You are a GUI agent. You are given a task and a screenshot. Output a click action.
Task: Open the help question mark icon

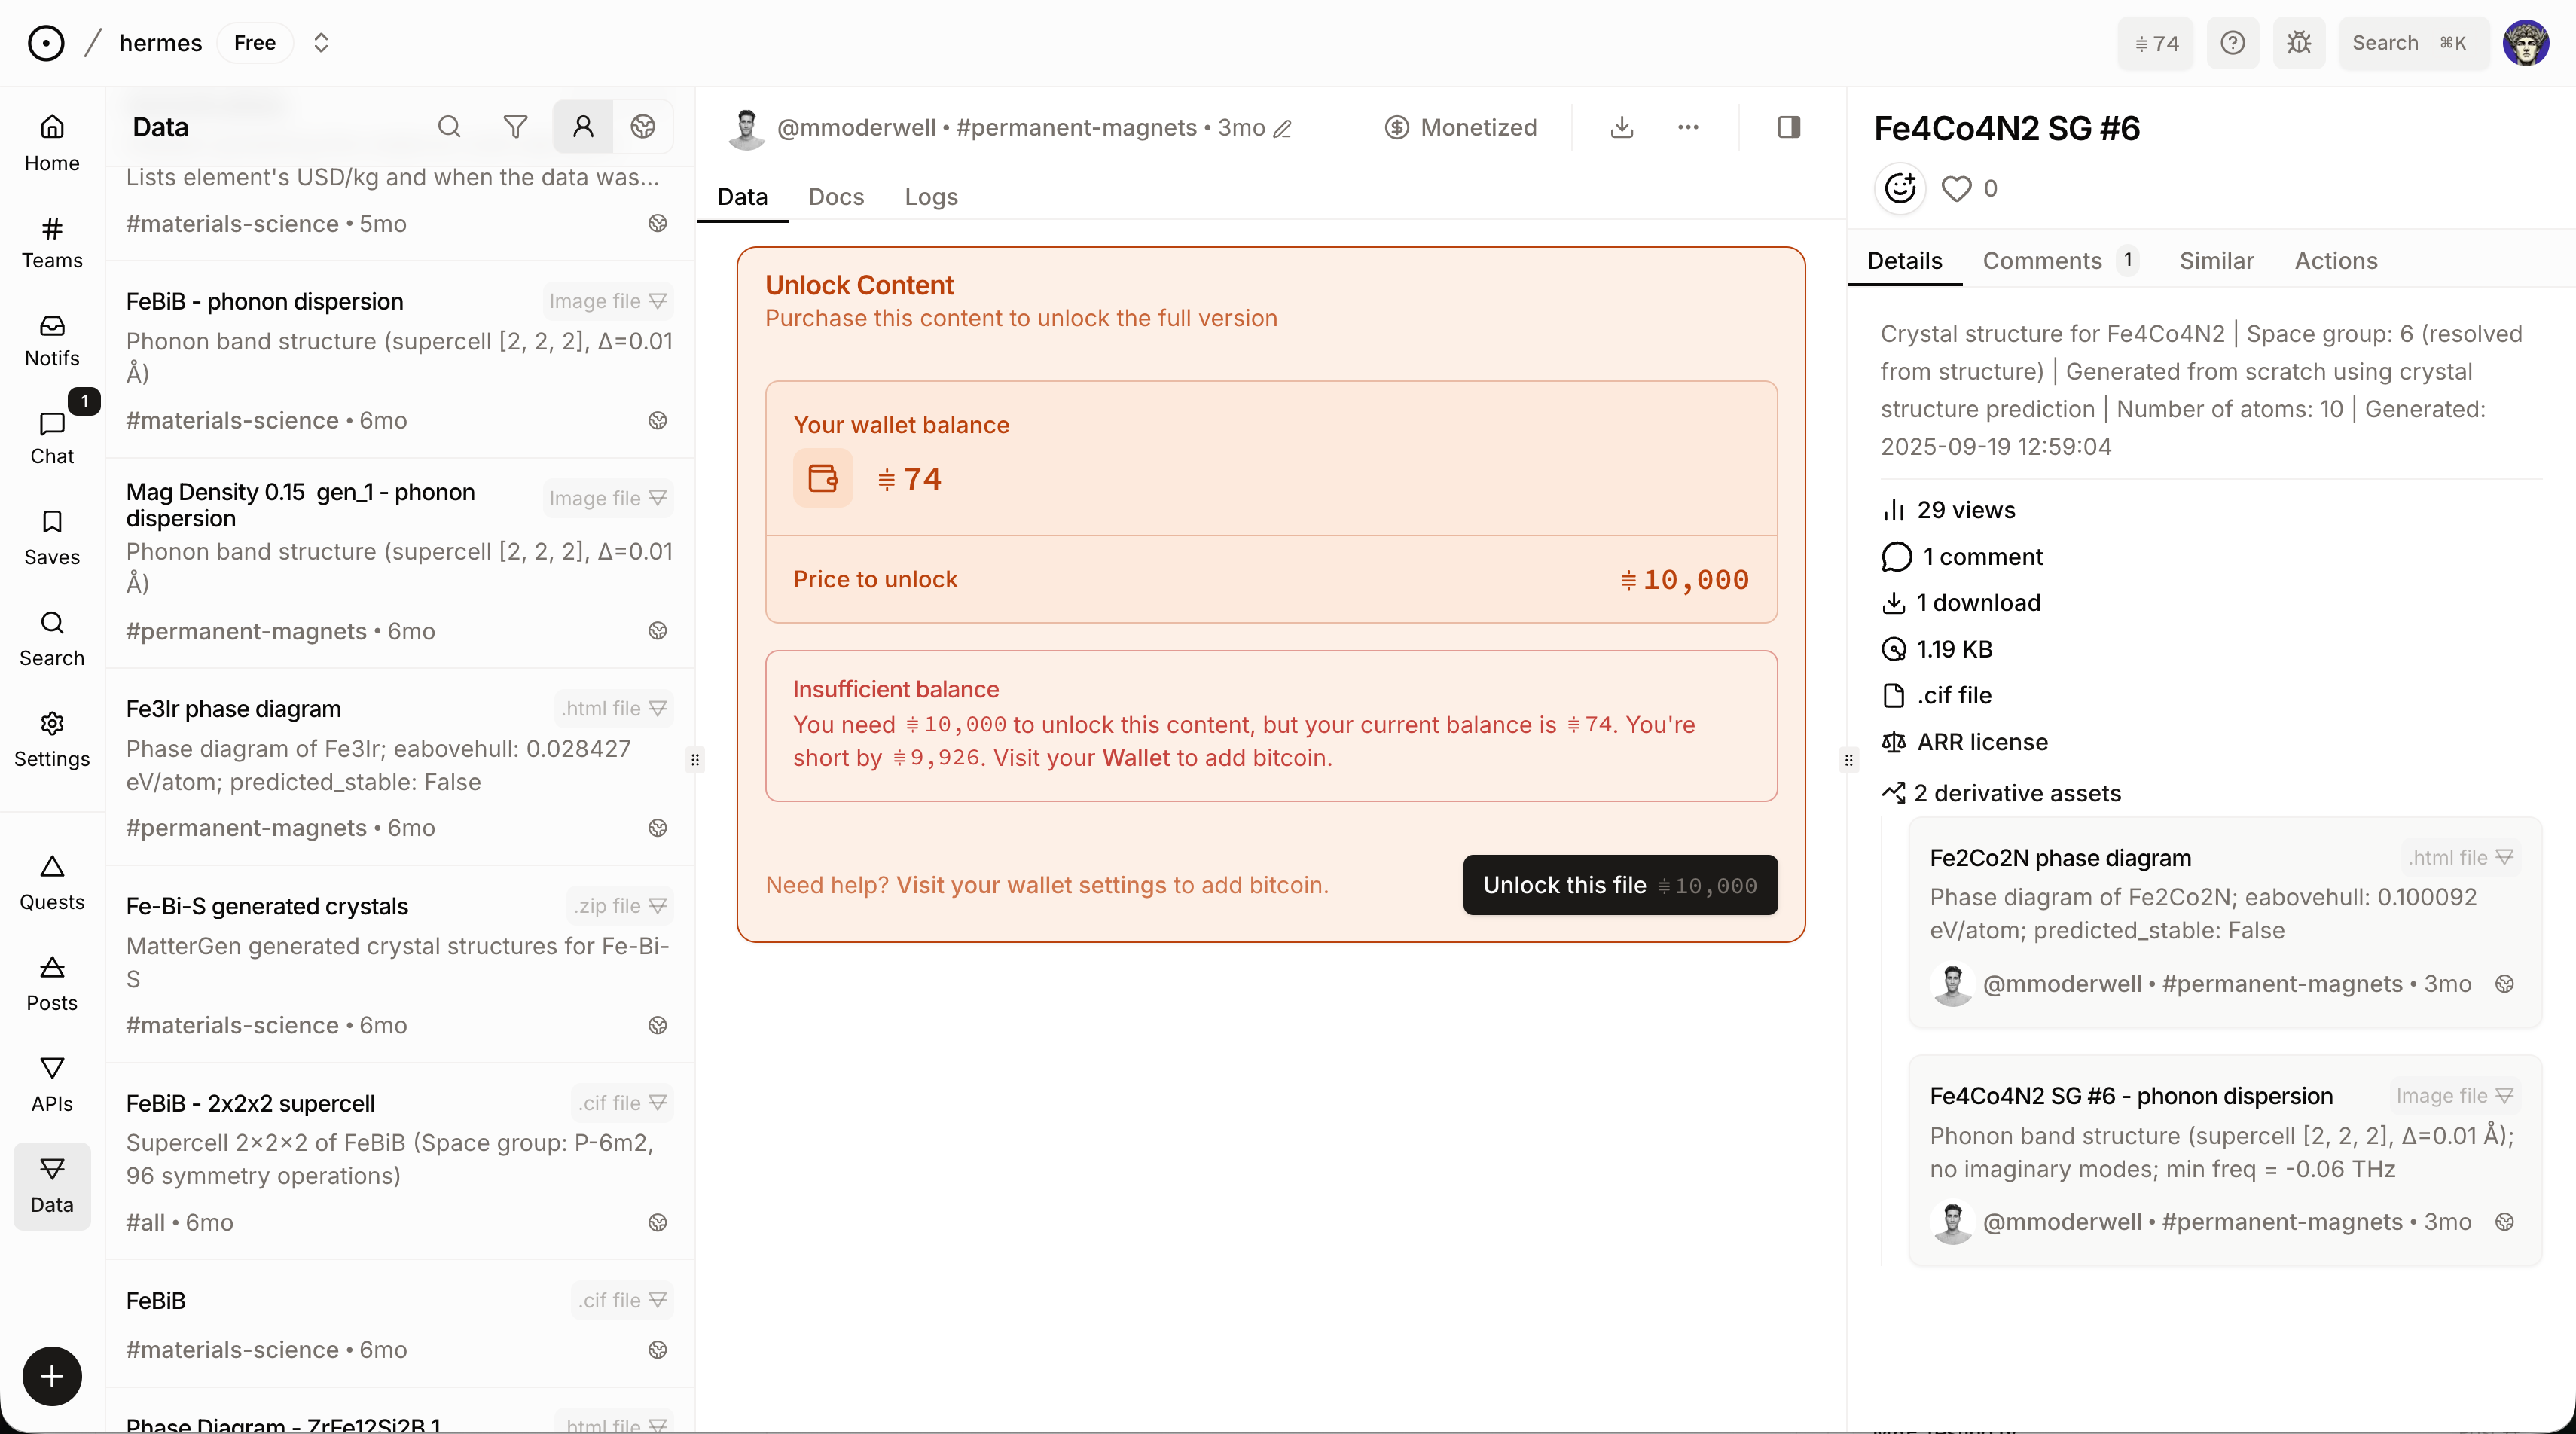2233,43
